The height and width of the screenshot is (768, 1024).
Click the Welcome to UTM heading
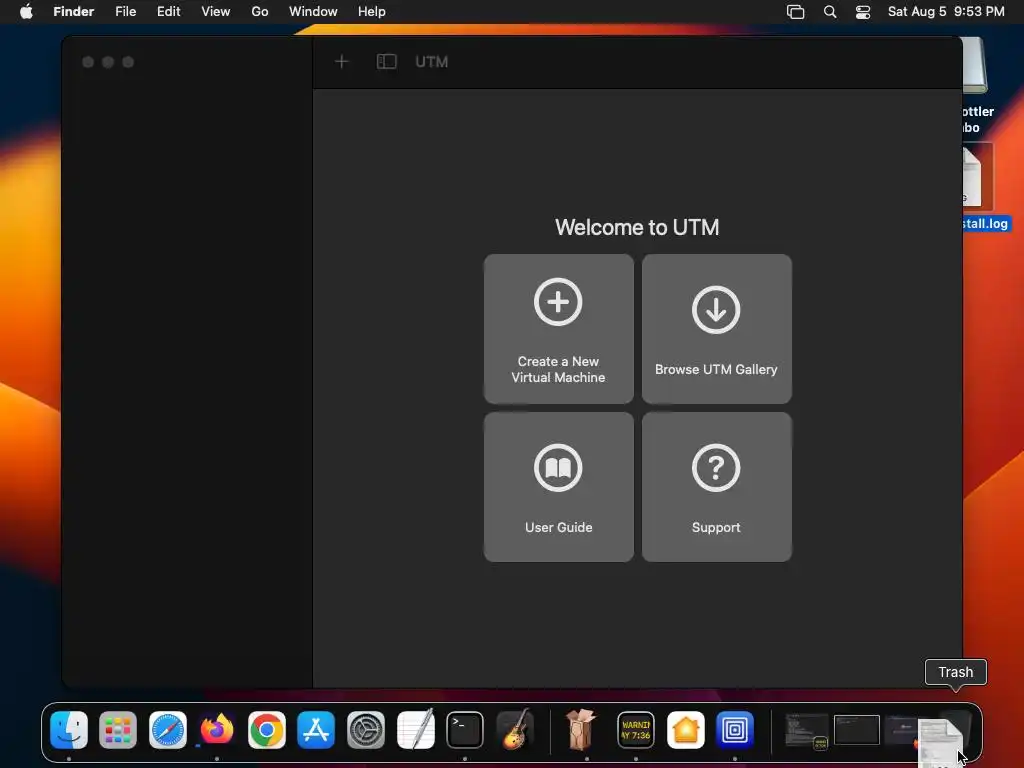pyautogui.click(x=637, y=227)
